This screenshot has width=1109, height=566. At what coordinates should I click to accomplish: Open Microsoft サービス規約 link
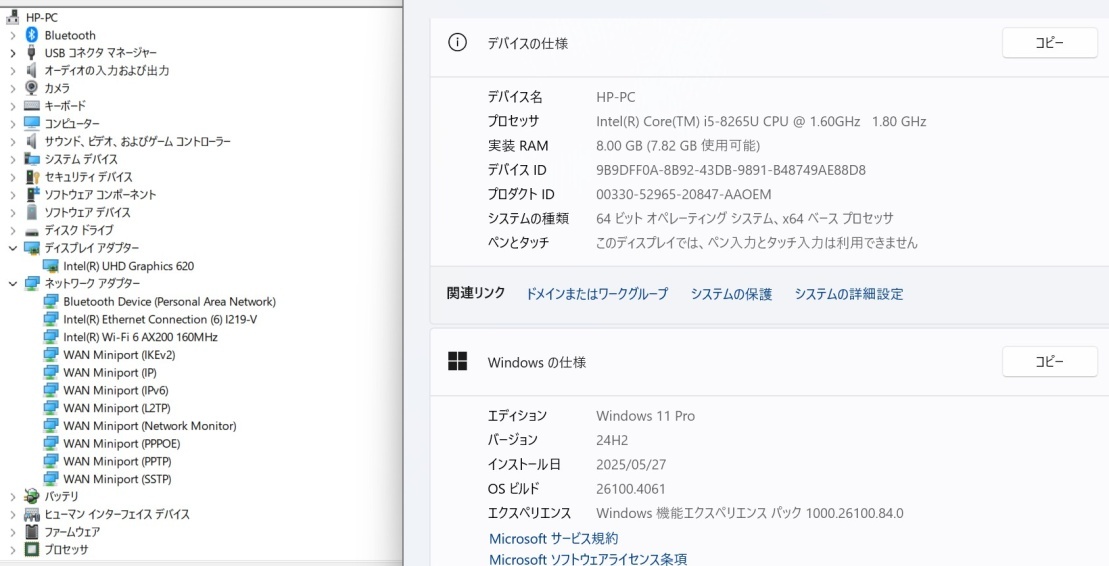pyautogui.click(x=554, y=538)
